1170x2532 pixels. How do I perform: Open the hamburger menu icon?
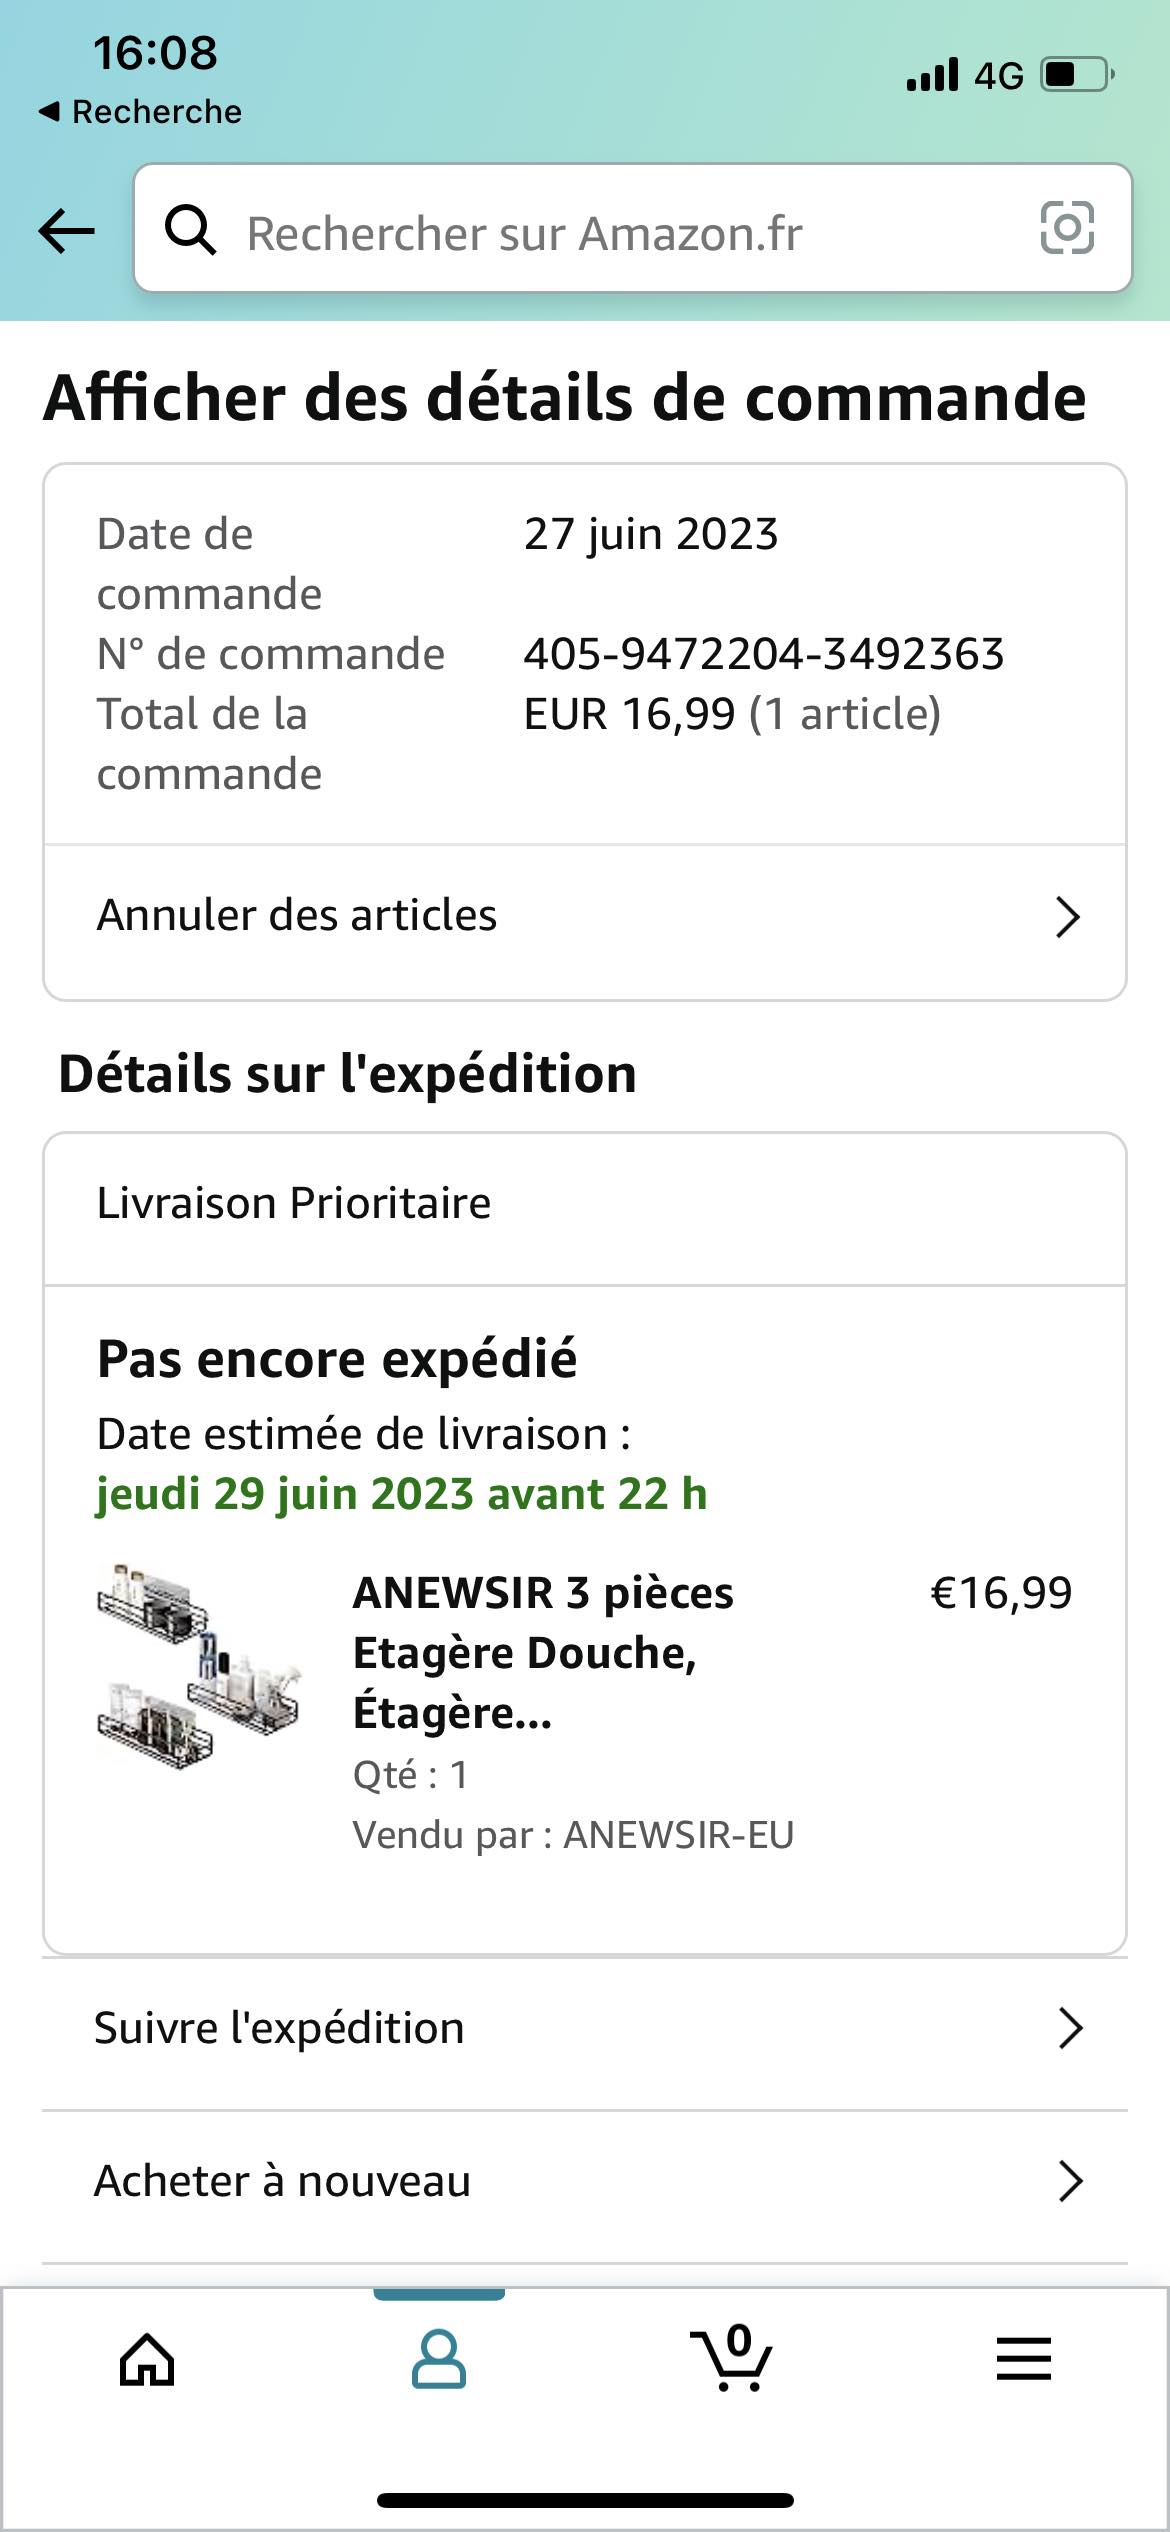tap(1023, 2360)
